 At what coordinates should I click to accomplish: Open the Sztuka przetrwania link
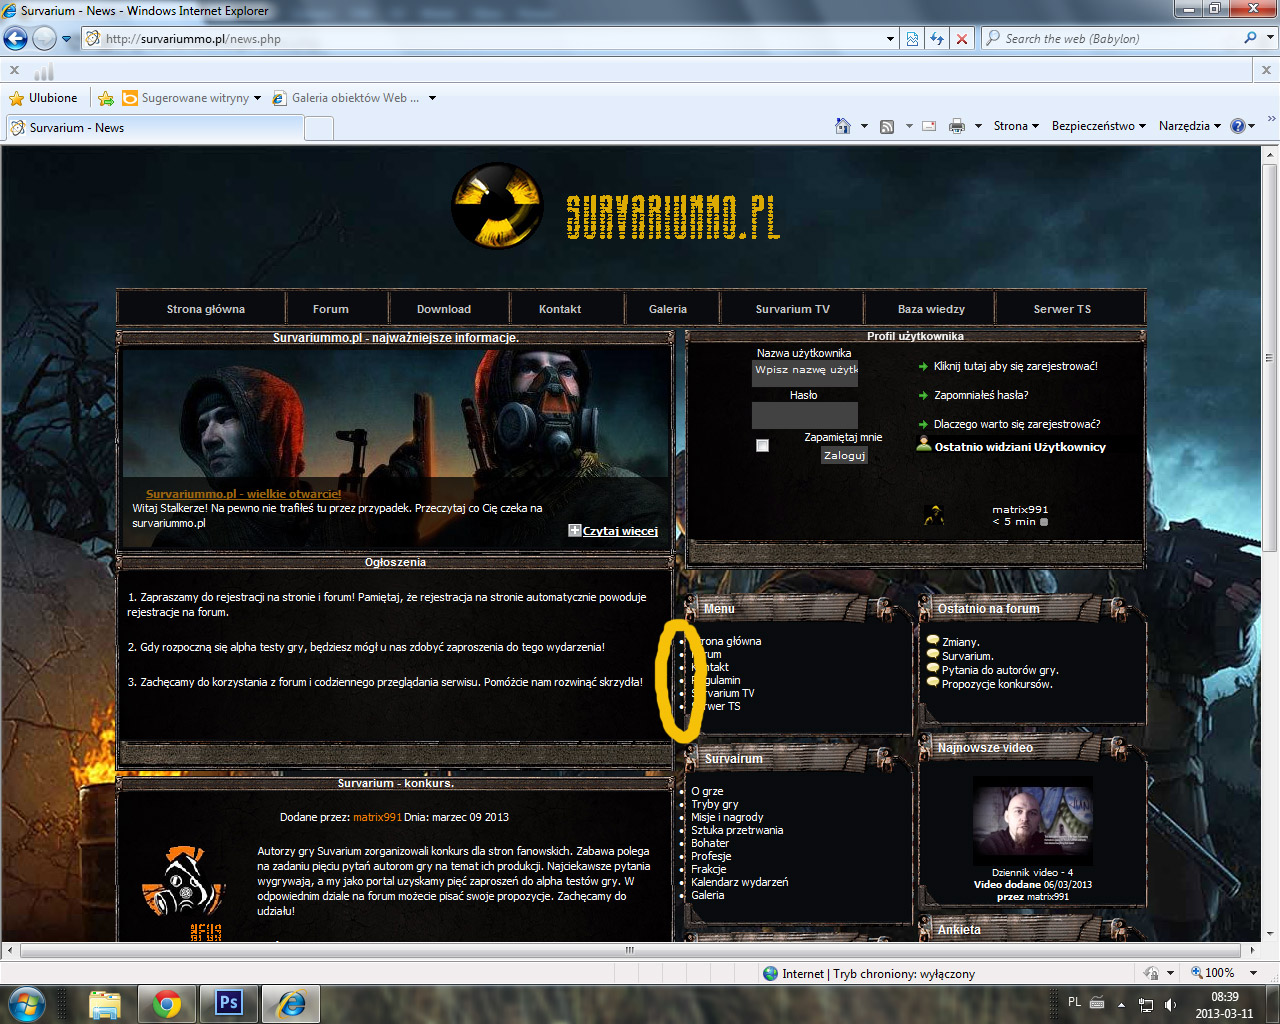click(737, 830)
